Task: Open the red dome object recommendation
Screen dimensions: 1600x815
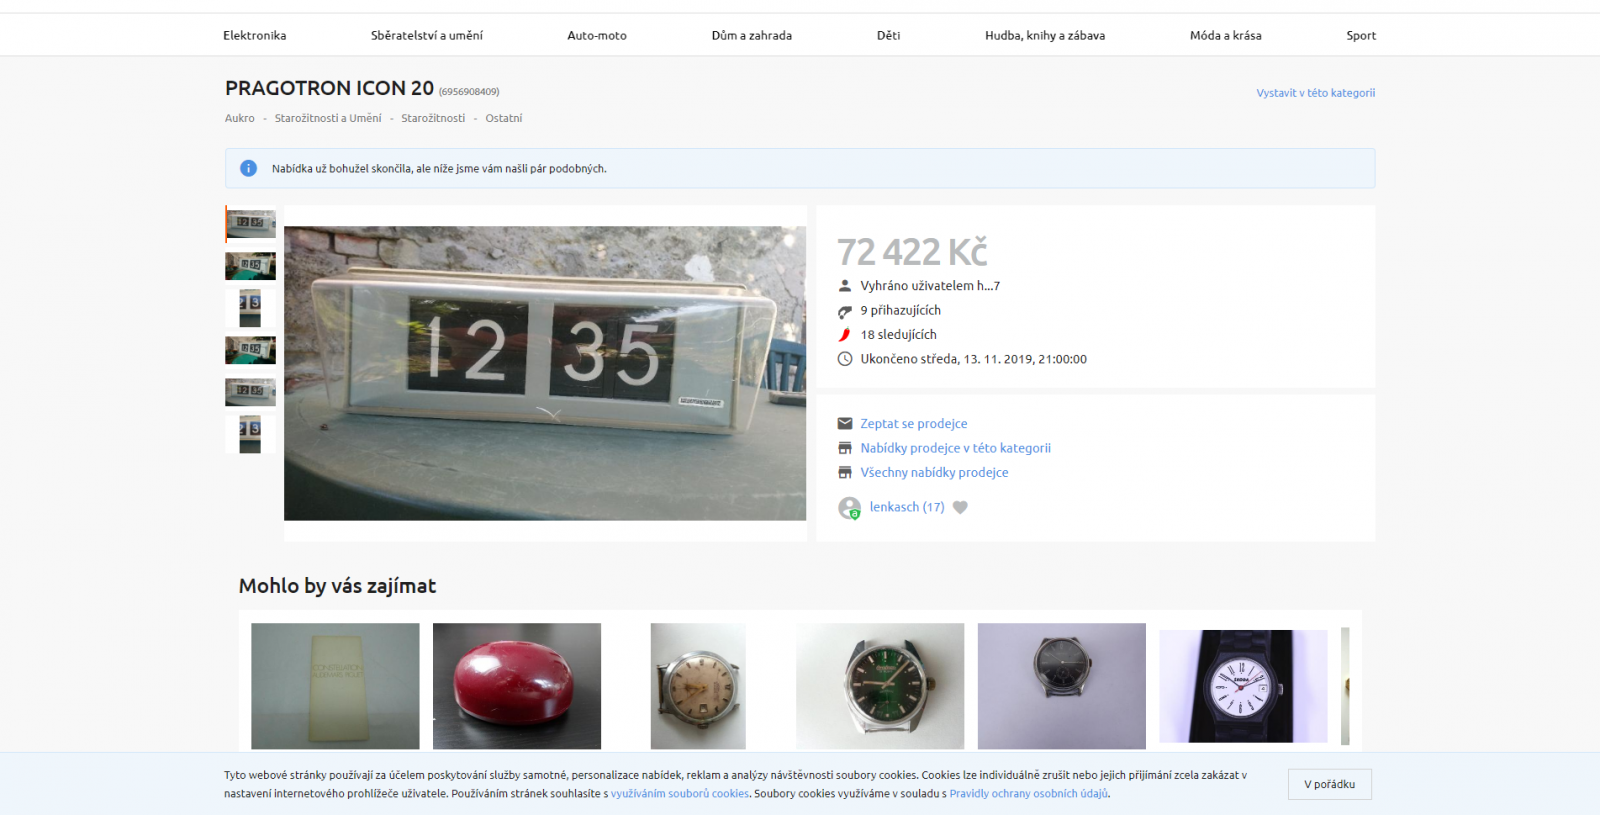Action: click(x=517, y=686)
